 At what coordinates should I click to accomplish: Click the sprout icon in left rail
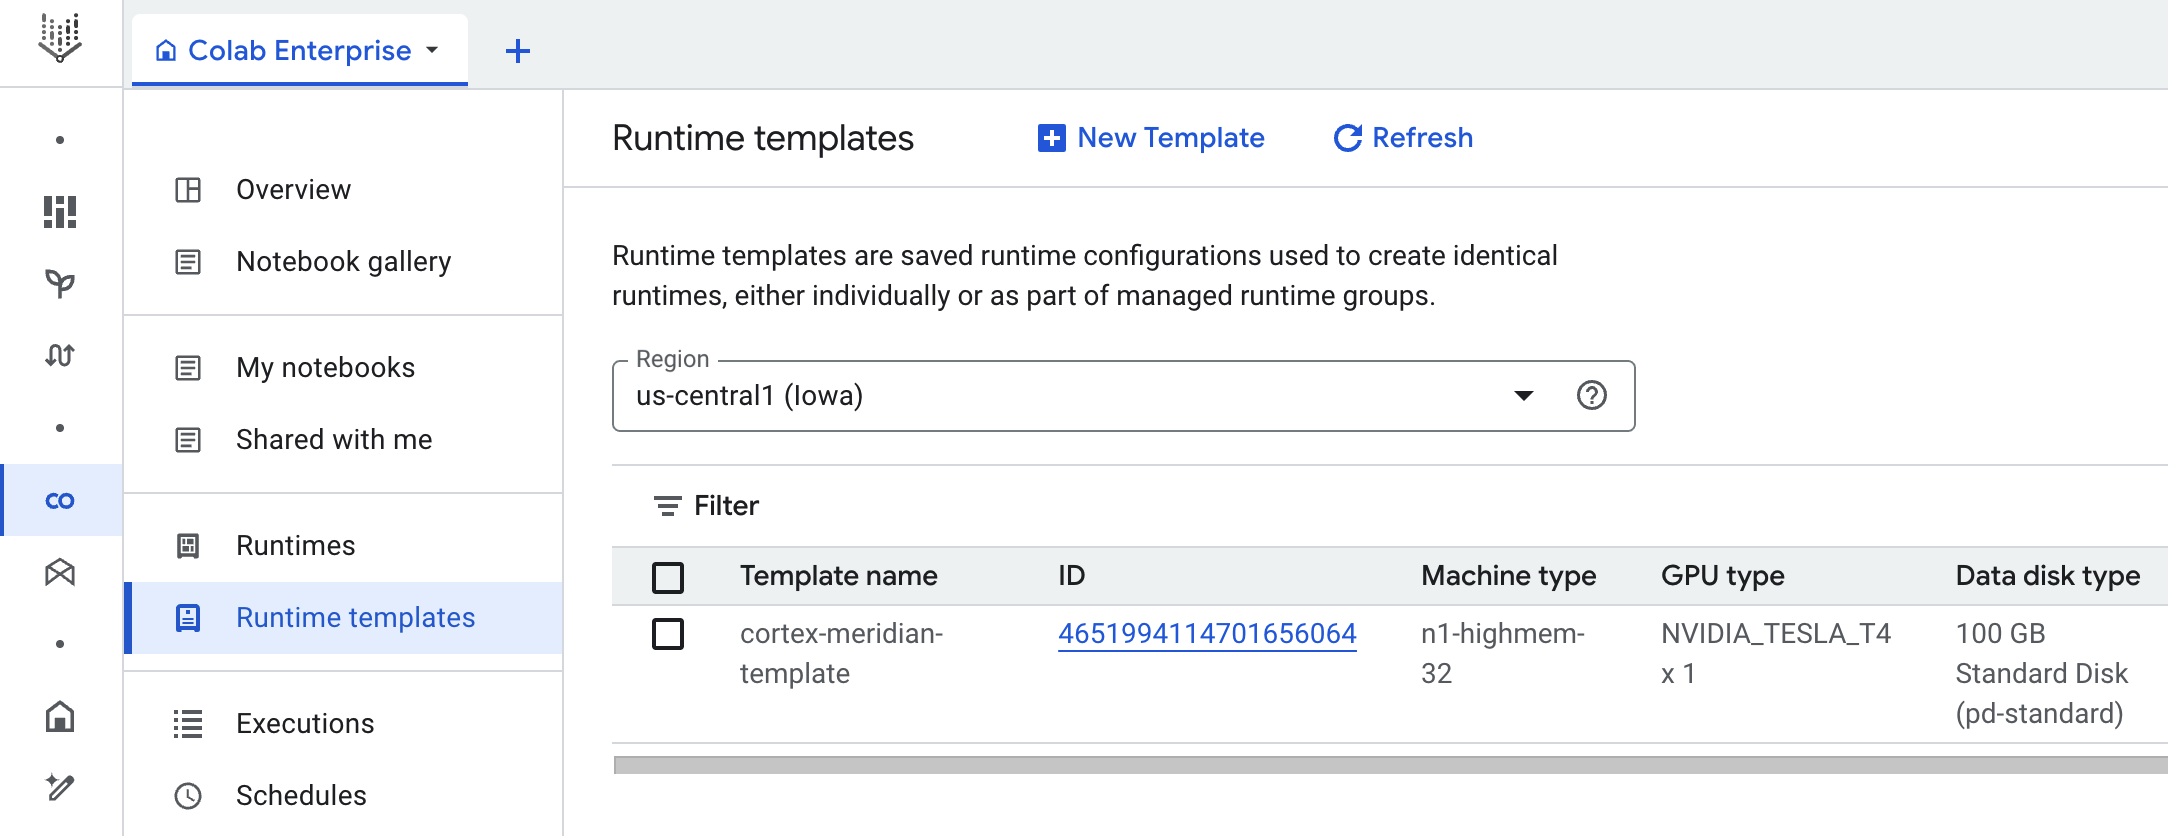[x=60, y=284]
